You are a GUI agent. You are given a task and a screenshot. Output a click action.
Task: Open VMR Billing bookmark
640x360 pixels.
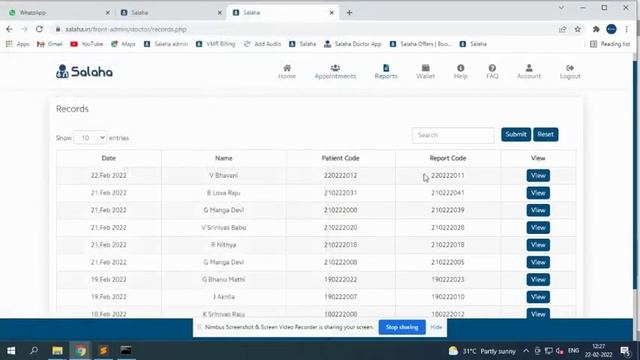pos(216,44)
